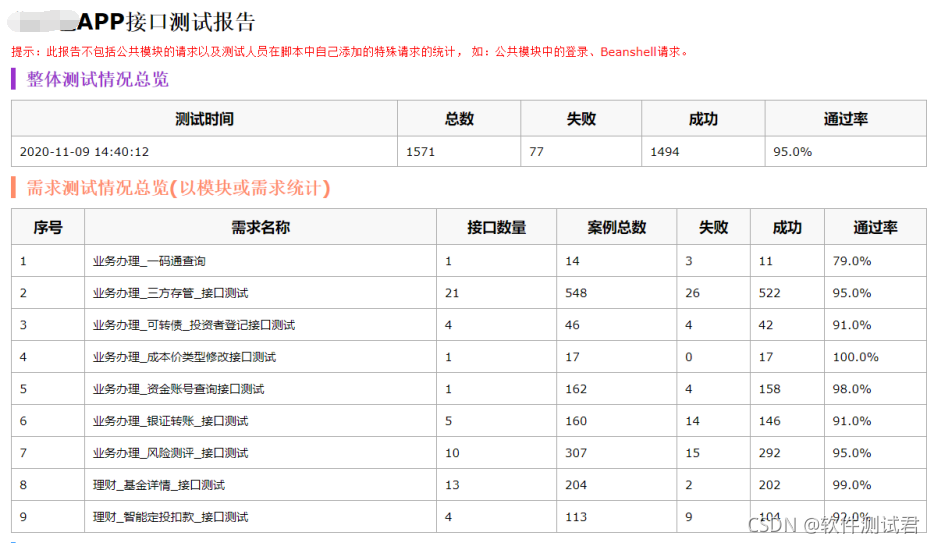
Task: Click the summary table's 通过率 header
Action: click(846, 119)
